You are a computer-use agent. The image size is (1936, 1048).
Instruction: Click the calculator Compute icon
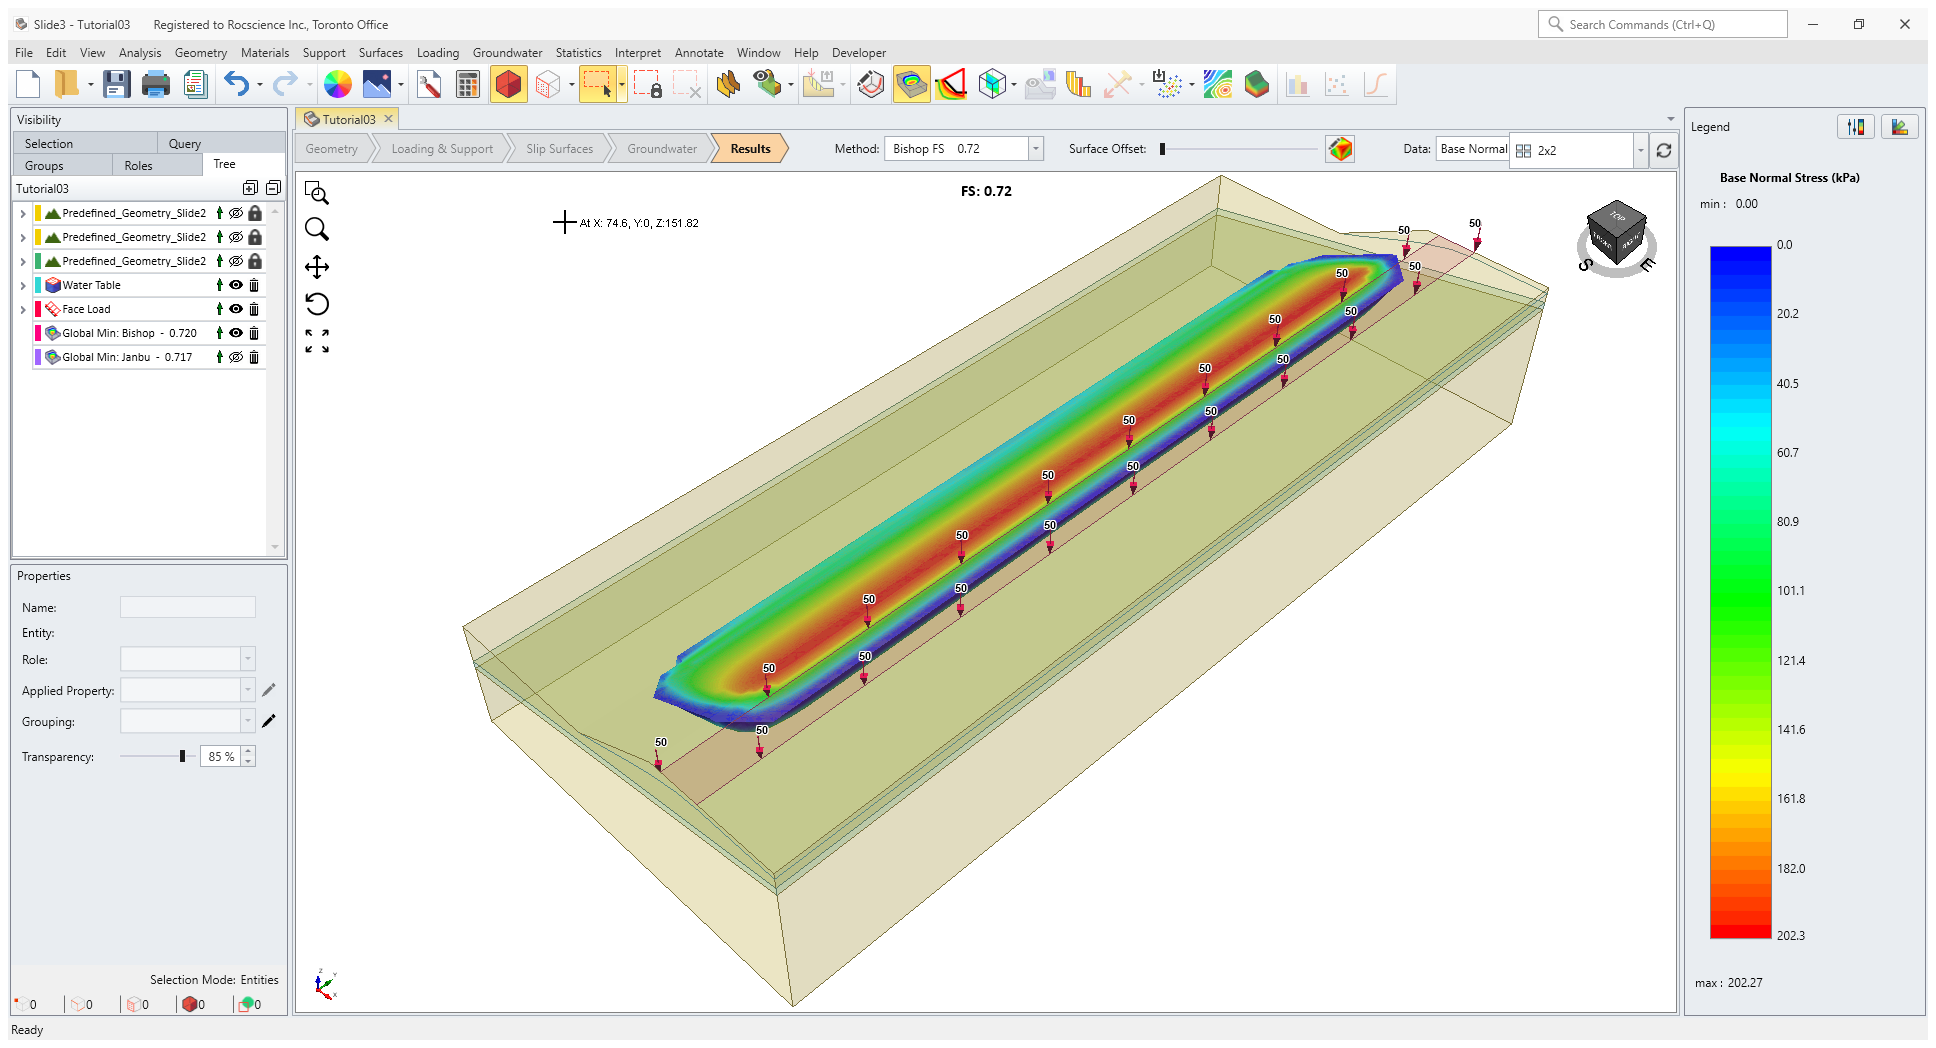click(467, 85)
